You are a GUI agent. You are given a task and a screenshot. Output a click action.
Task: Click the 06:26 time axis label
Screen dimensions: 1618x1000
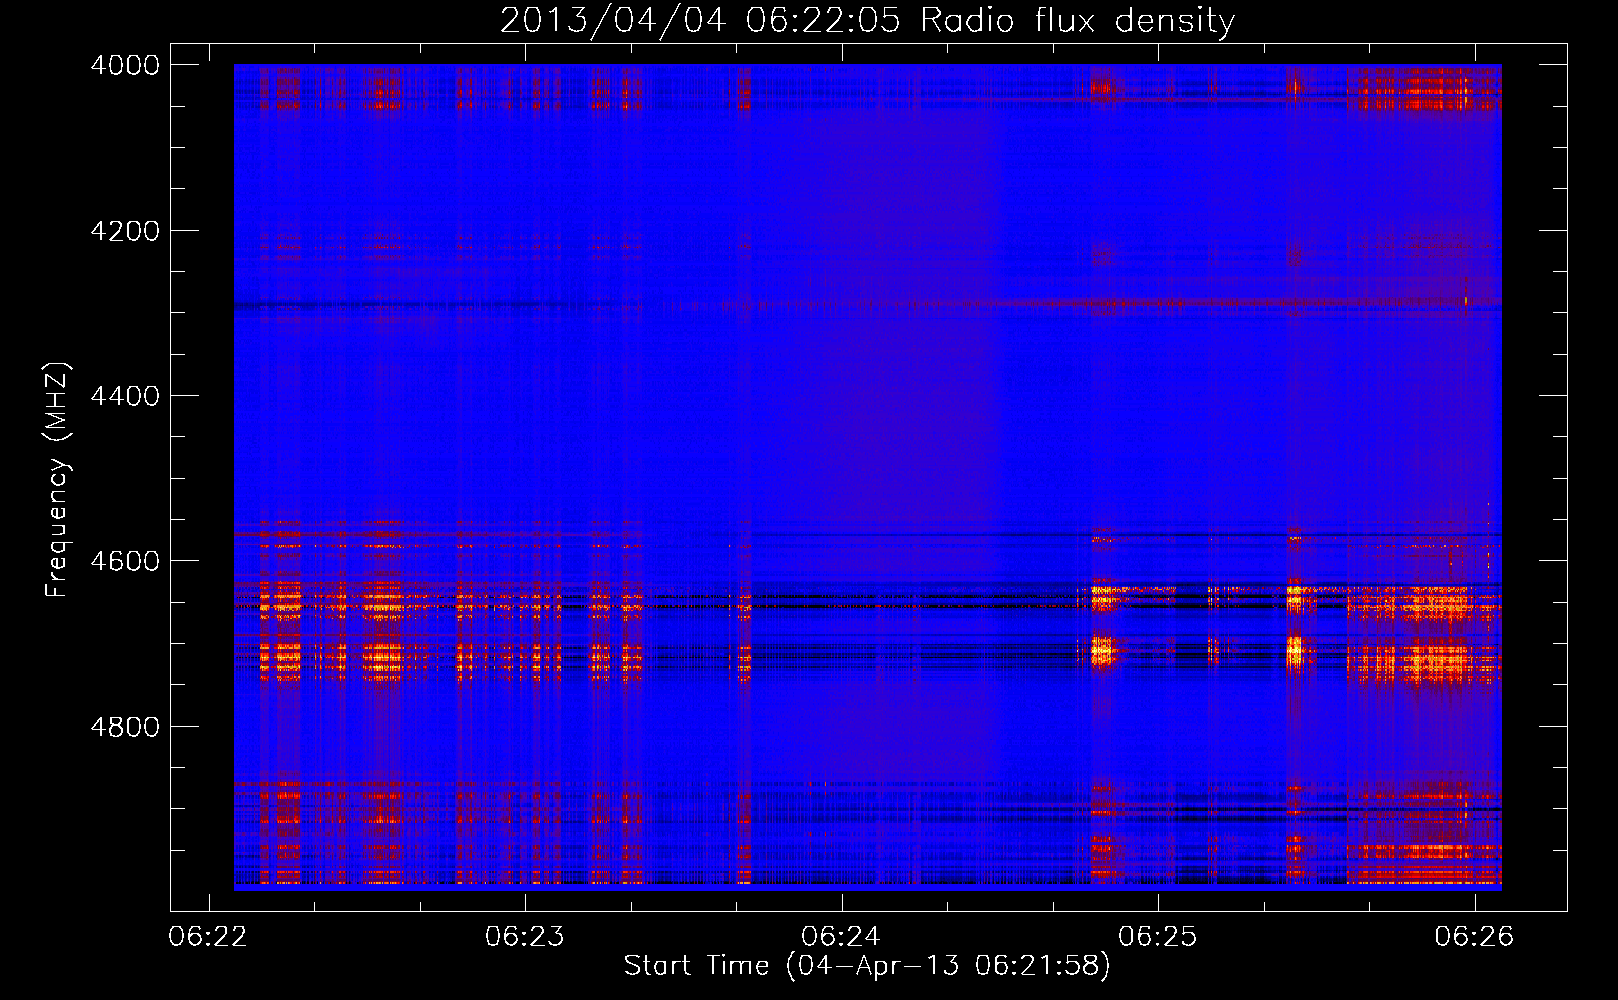point(1474,936)
